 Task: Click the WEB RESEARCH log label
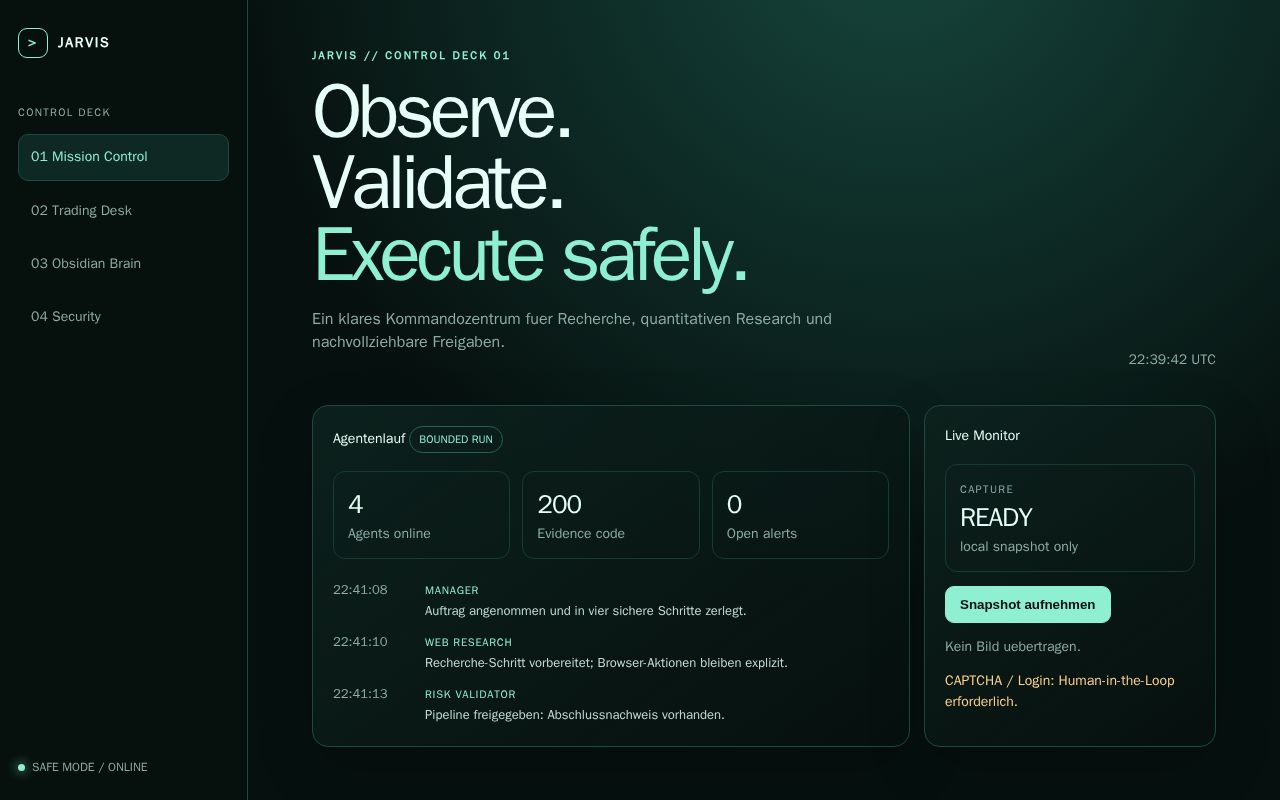[468, 642]
